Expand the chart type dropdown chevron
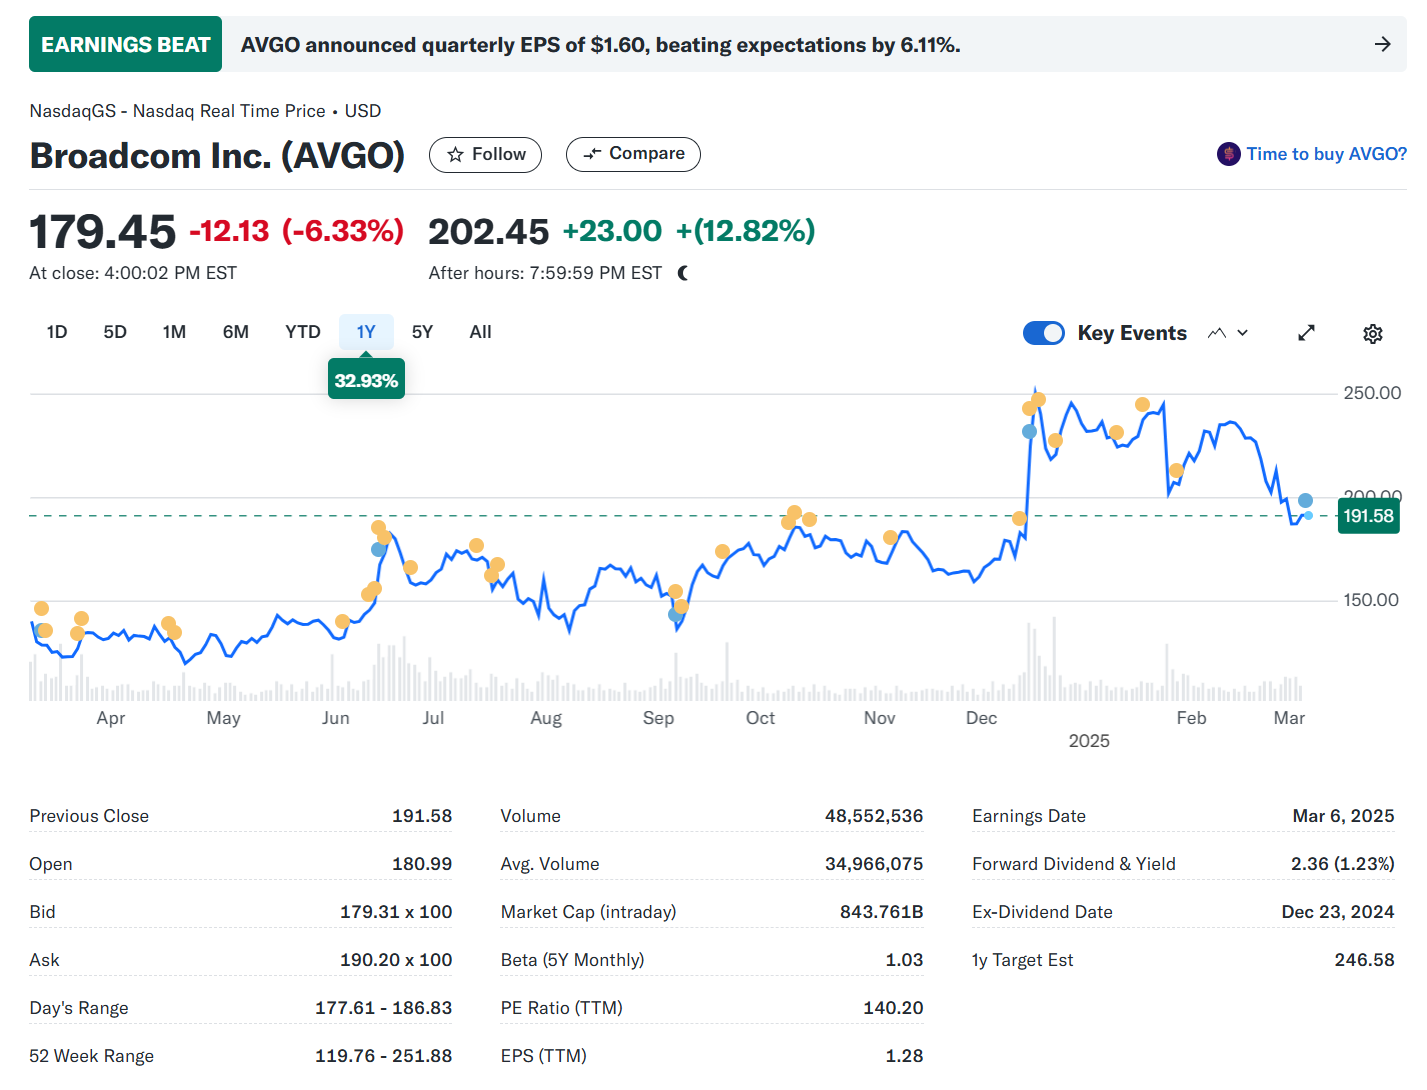 tap(1243, 333)
